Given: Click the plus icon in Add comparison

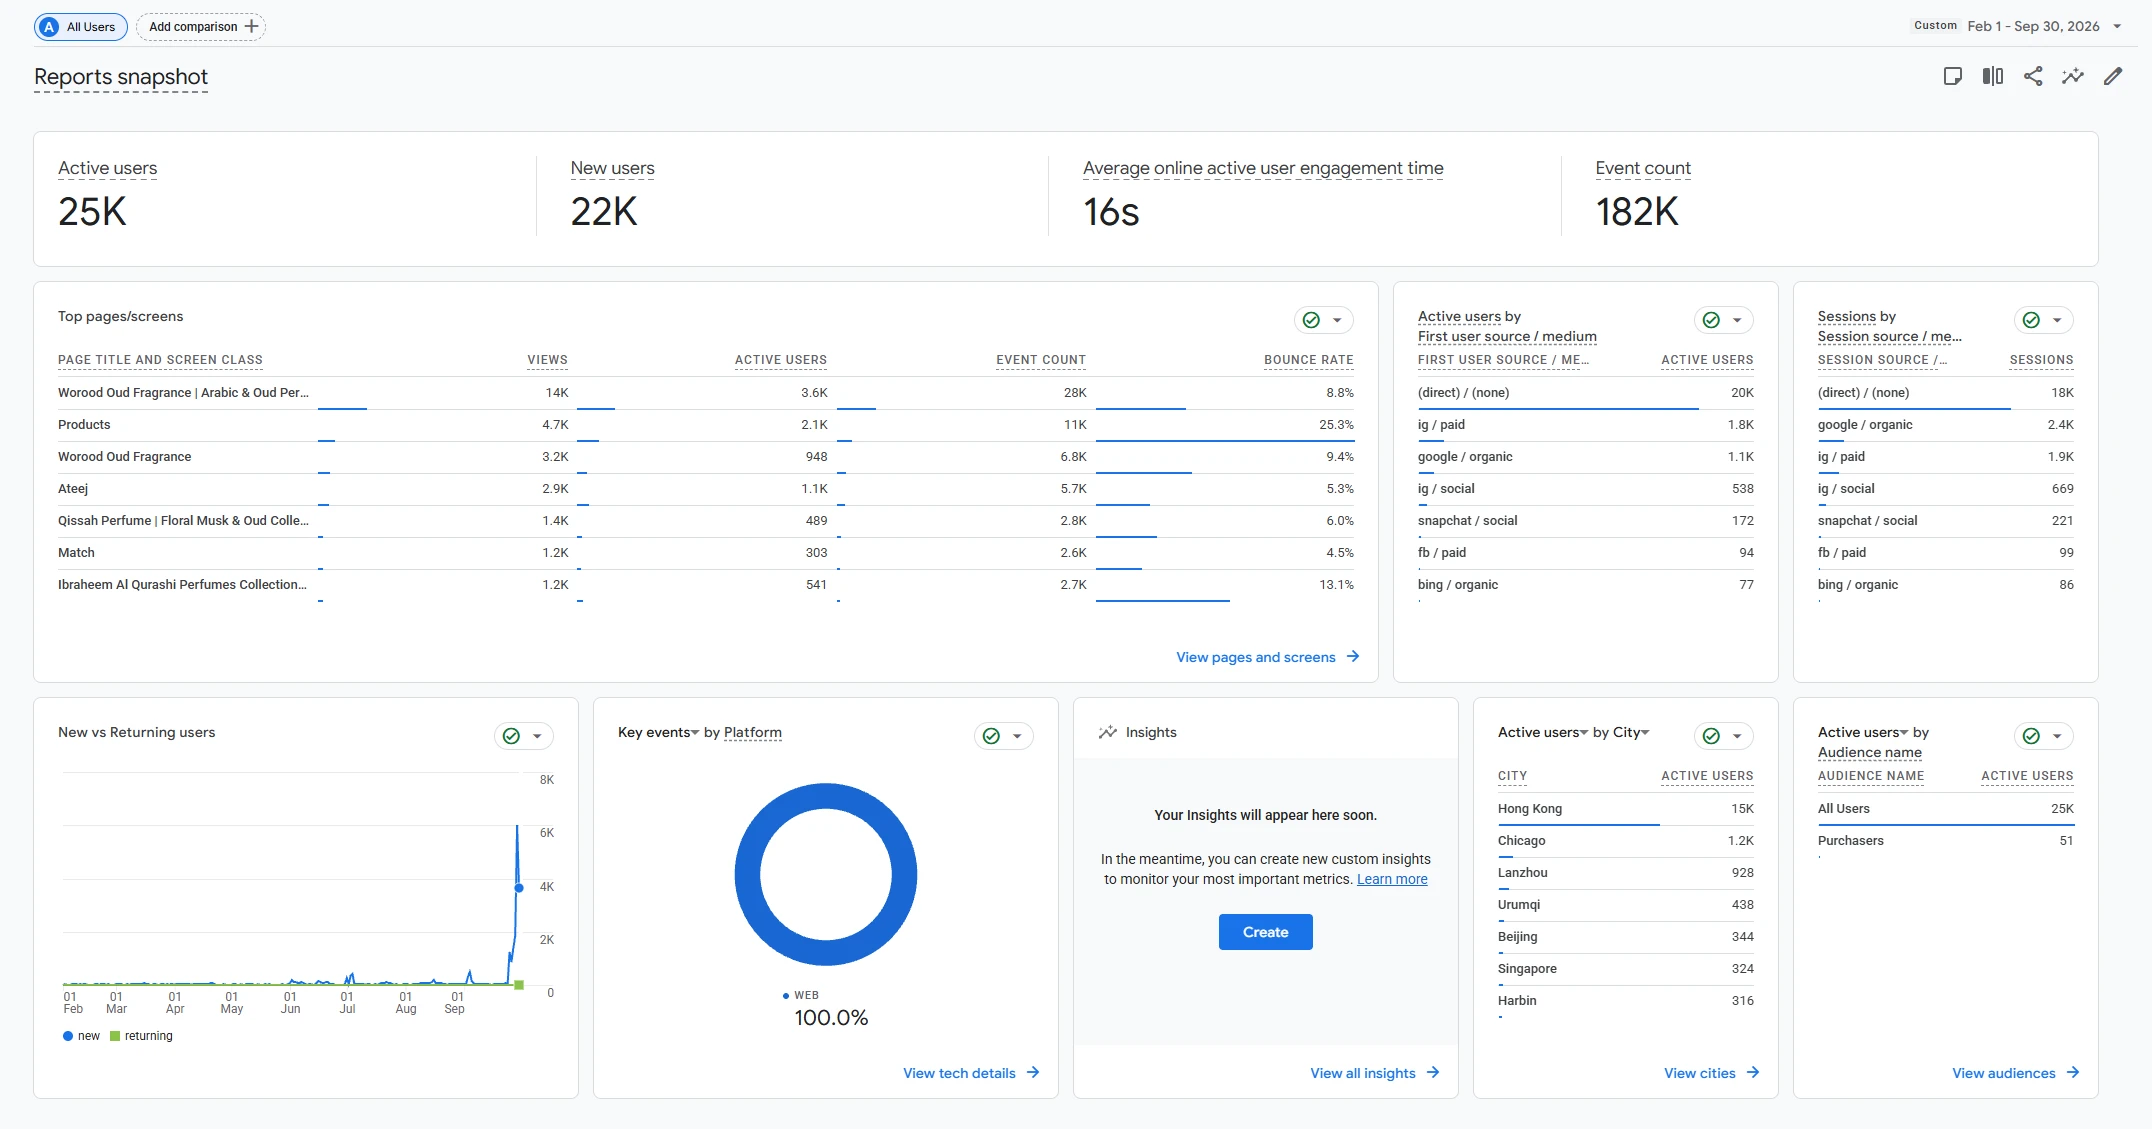Looking at the screenshot, I should [252, 27].
